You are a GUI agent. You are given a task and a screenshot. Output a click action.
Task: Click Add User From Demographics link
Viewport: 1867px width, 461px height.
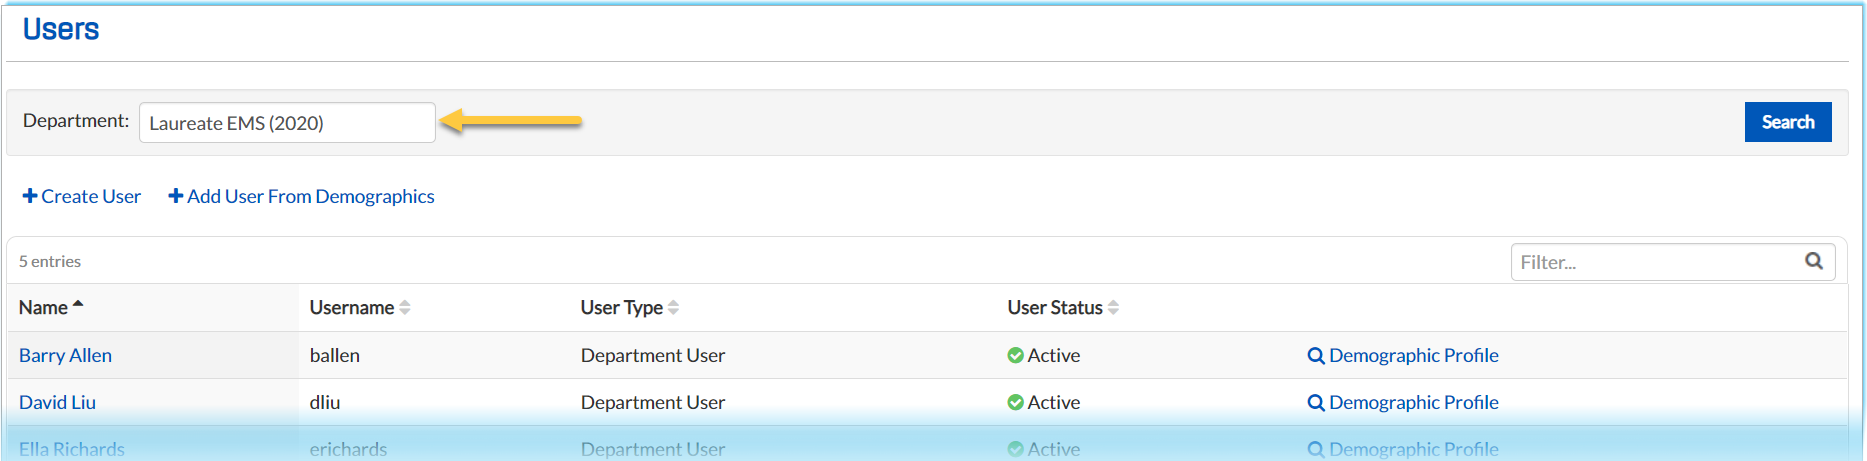click(x=301, y=196)
